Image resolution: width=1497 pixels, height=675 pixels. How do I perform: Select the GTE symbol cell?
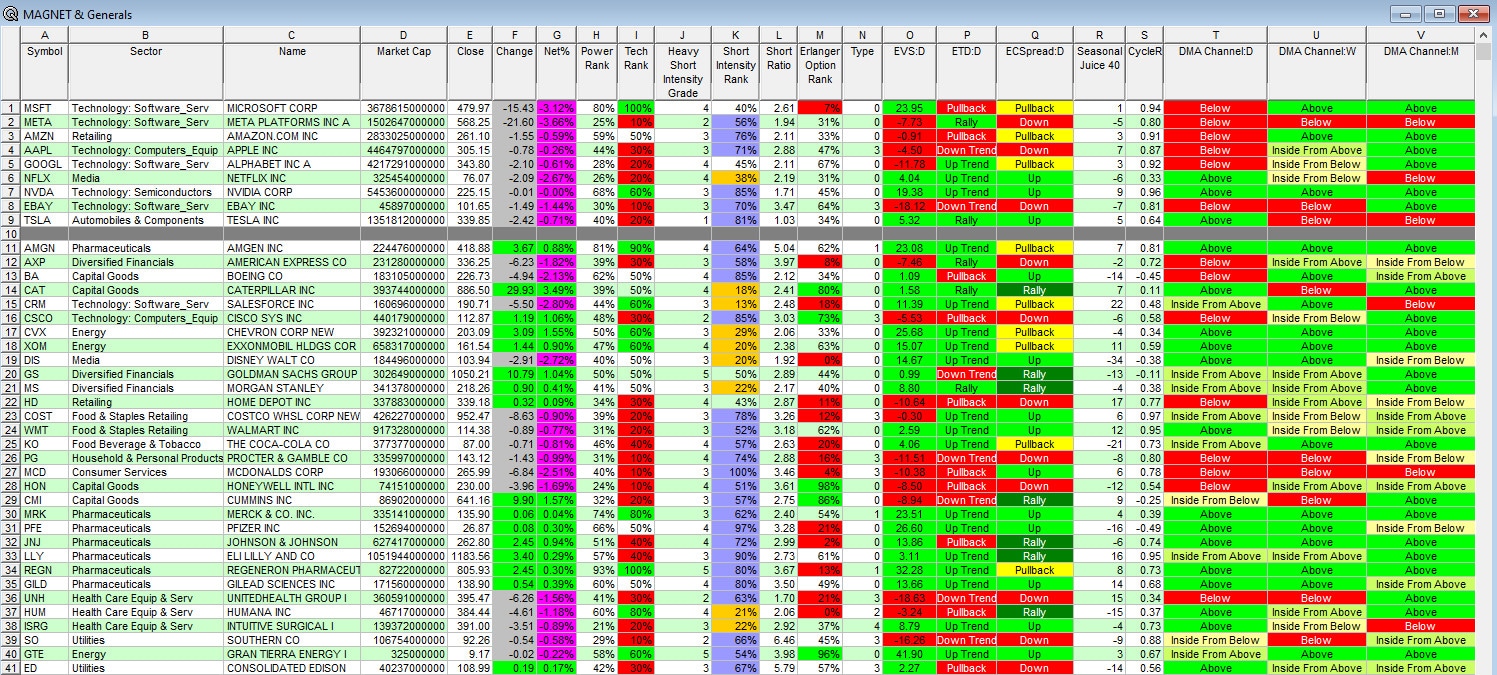coord(44,653)
